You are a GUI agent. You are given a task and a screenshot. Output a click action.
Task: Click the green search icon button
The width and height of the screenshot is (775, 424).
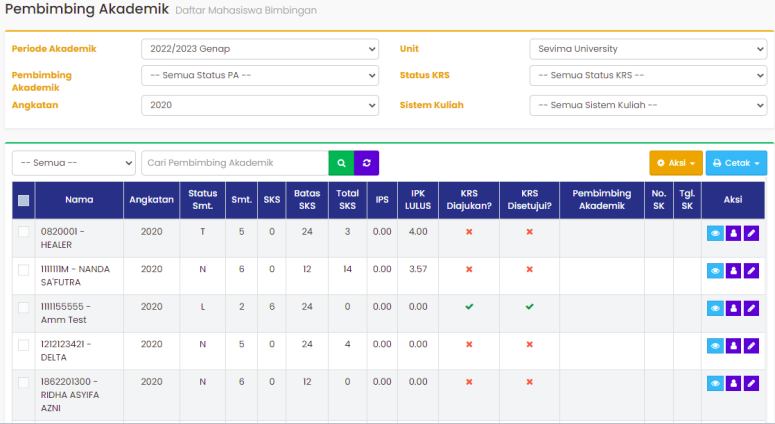(341, 163)
